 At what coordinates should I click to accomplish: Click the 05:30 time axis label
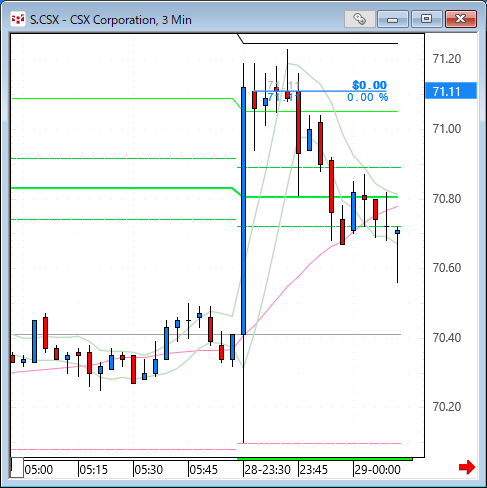pyautogui.click(x=149, y=470)
